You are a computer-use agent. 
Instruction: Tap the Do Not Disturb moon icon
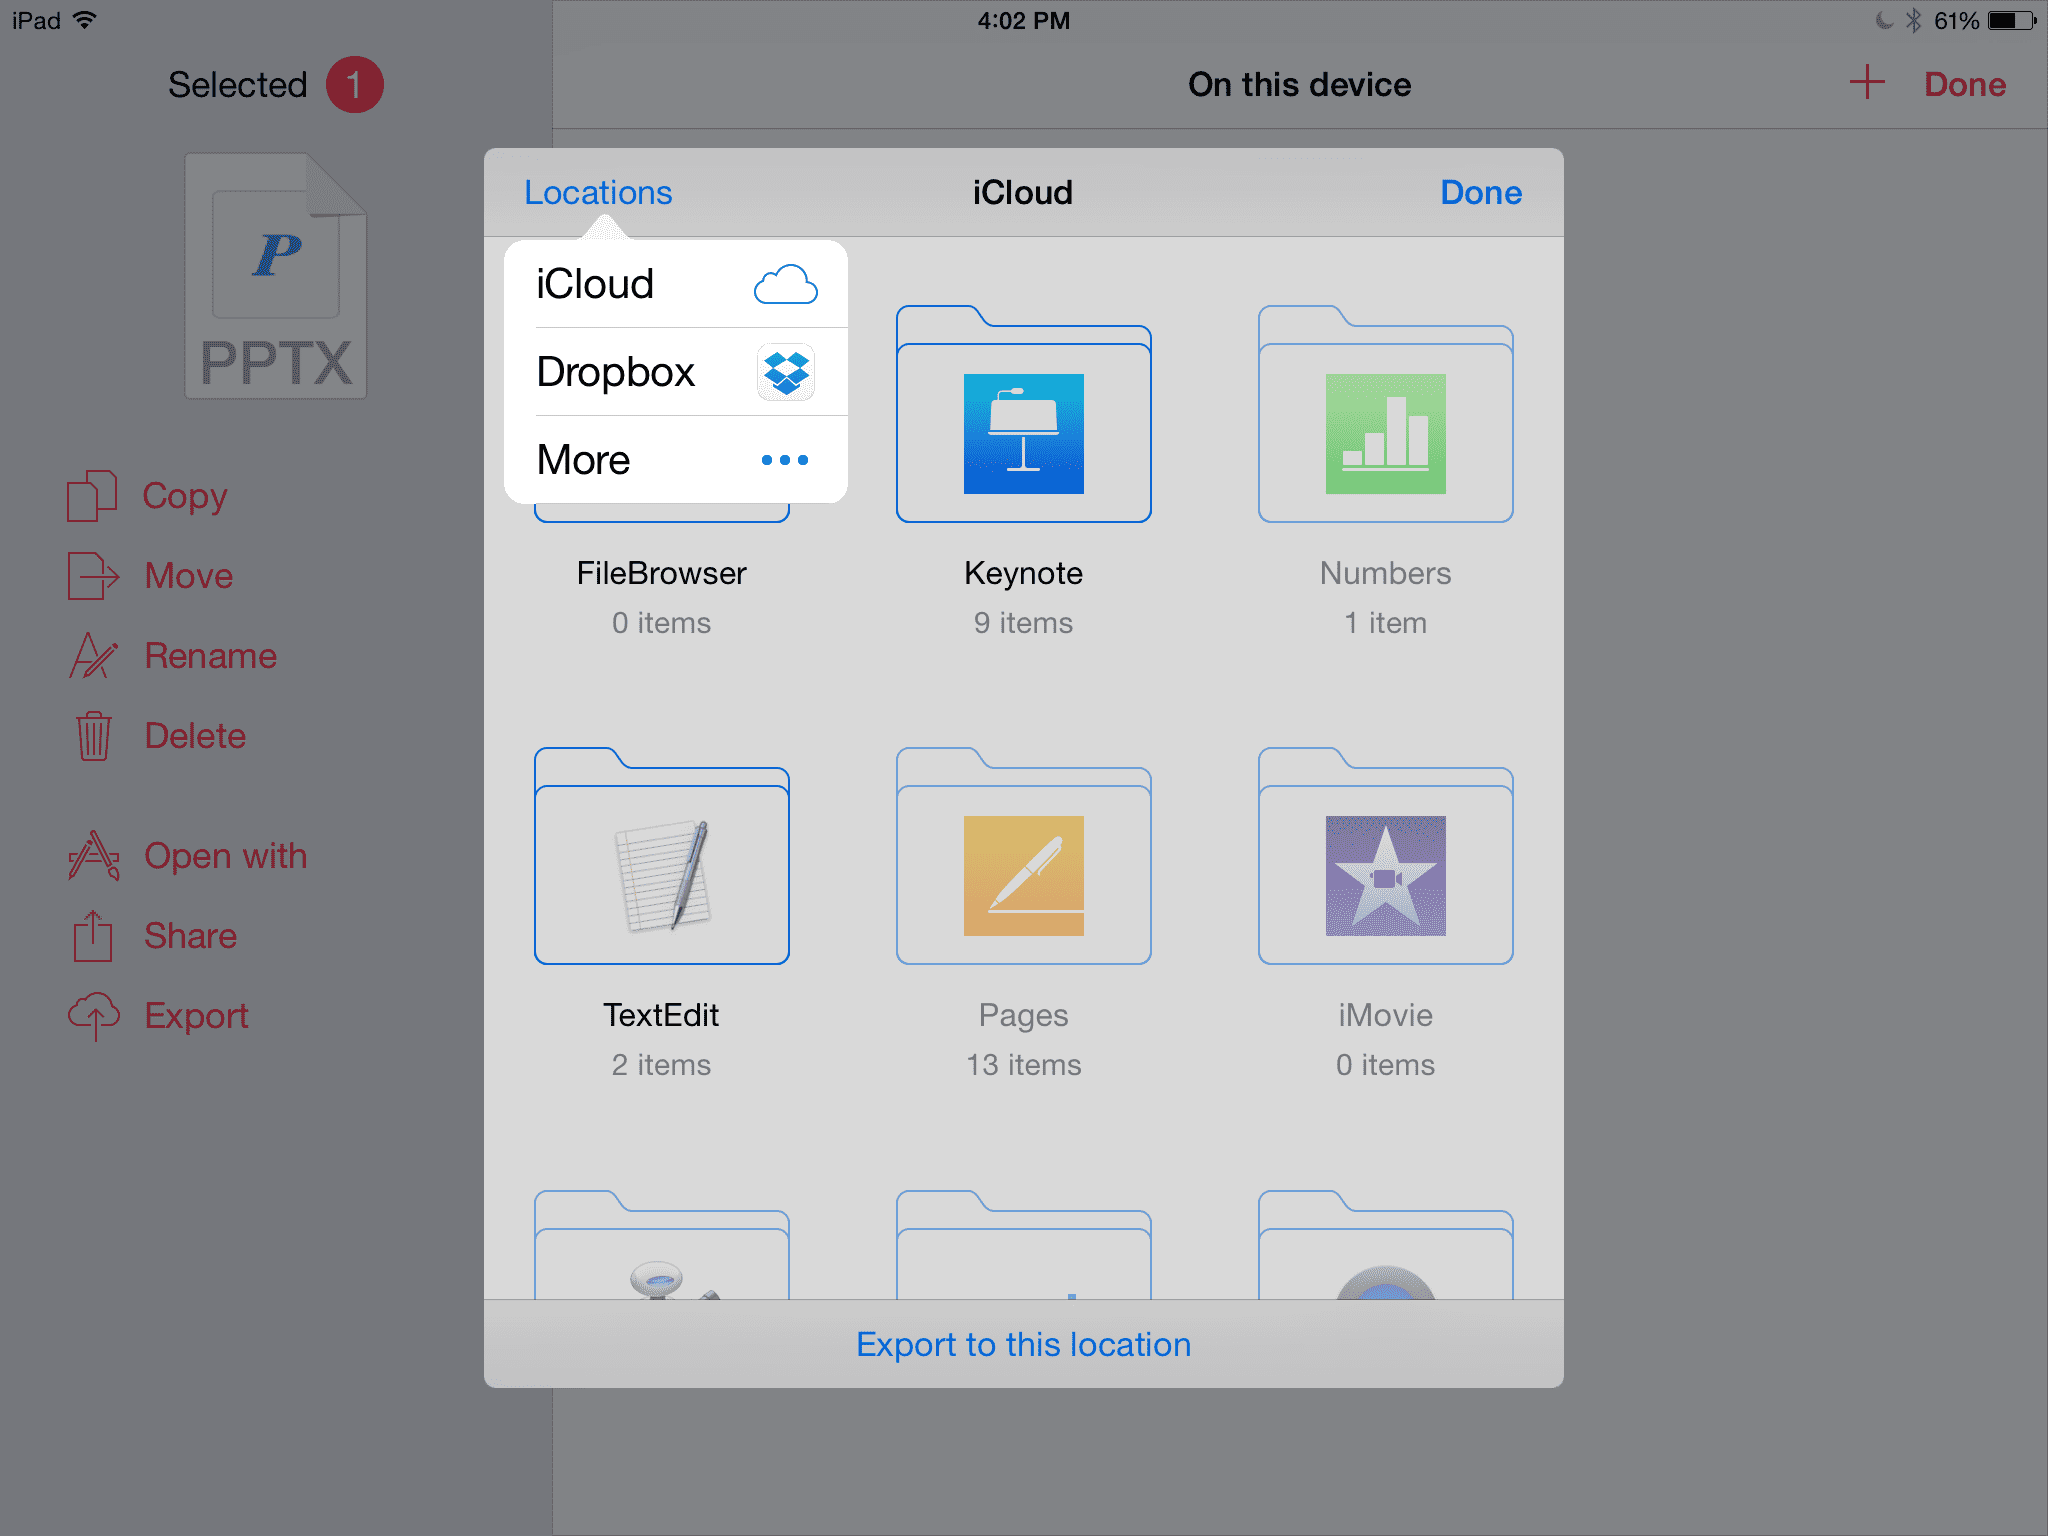[1884, 21]
